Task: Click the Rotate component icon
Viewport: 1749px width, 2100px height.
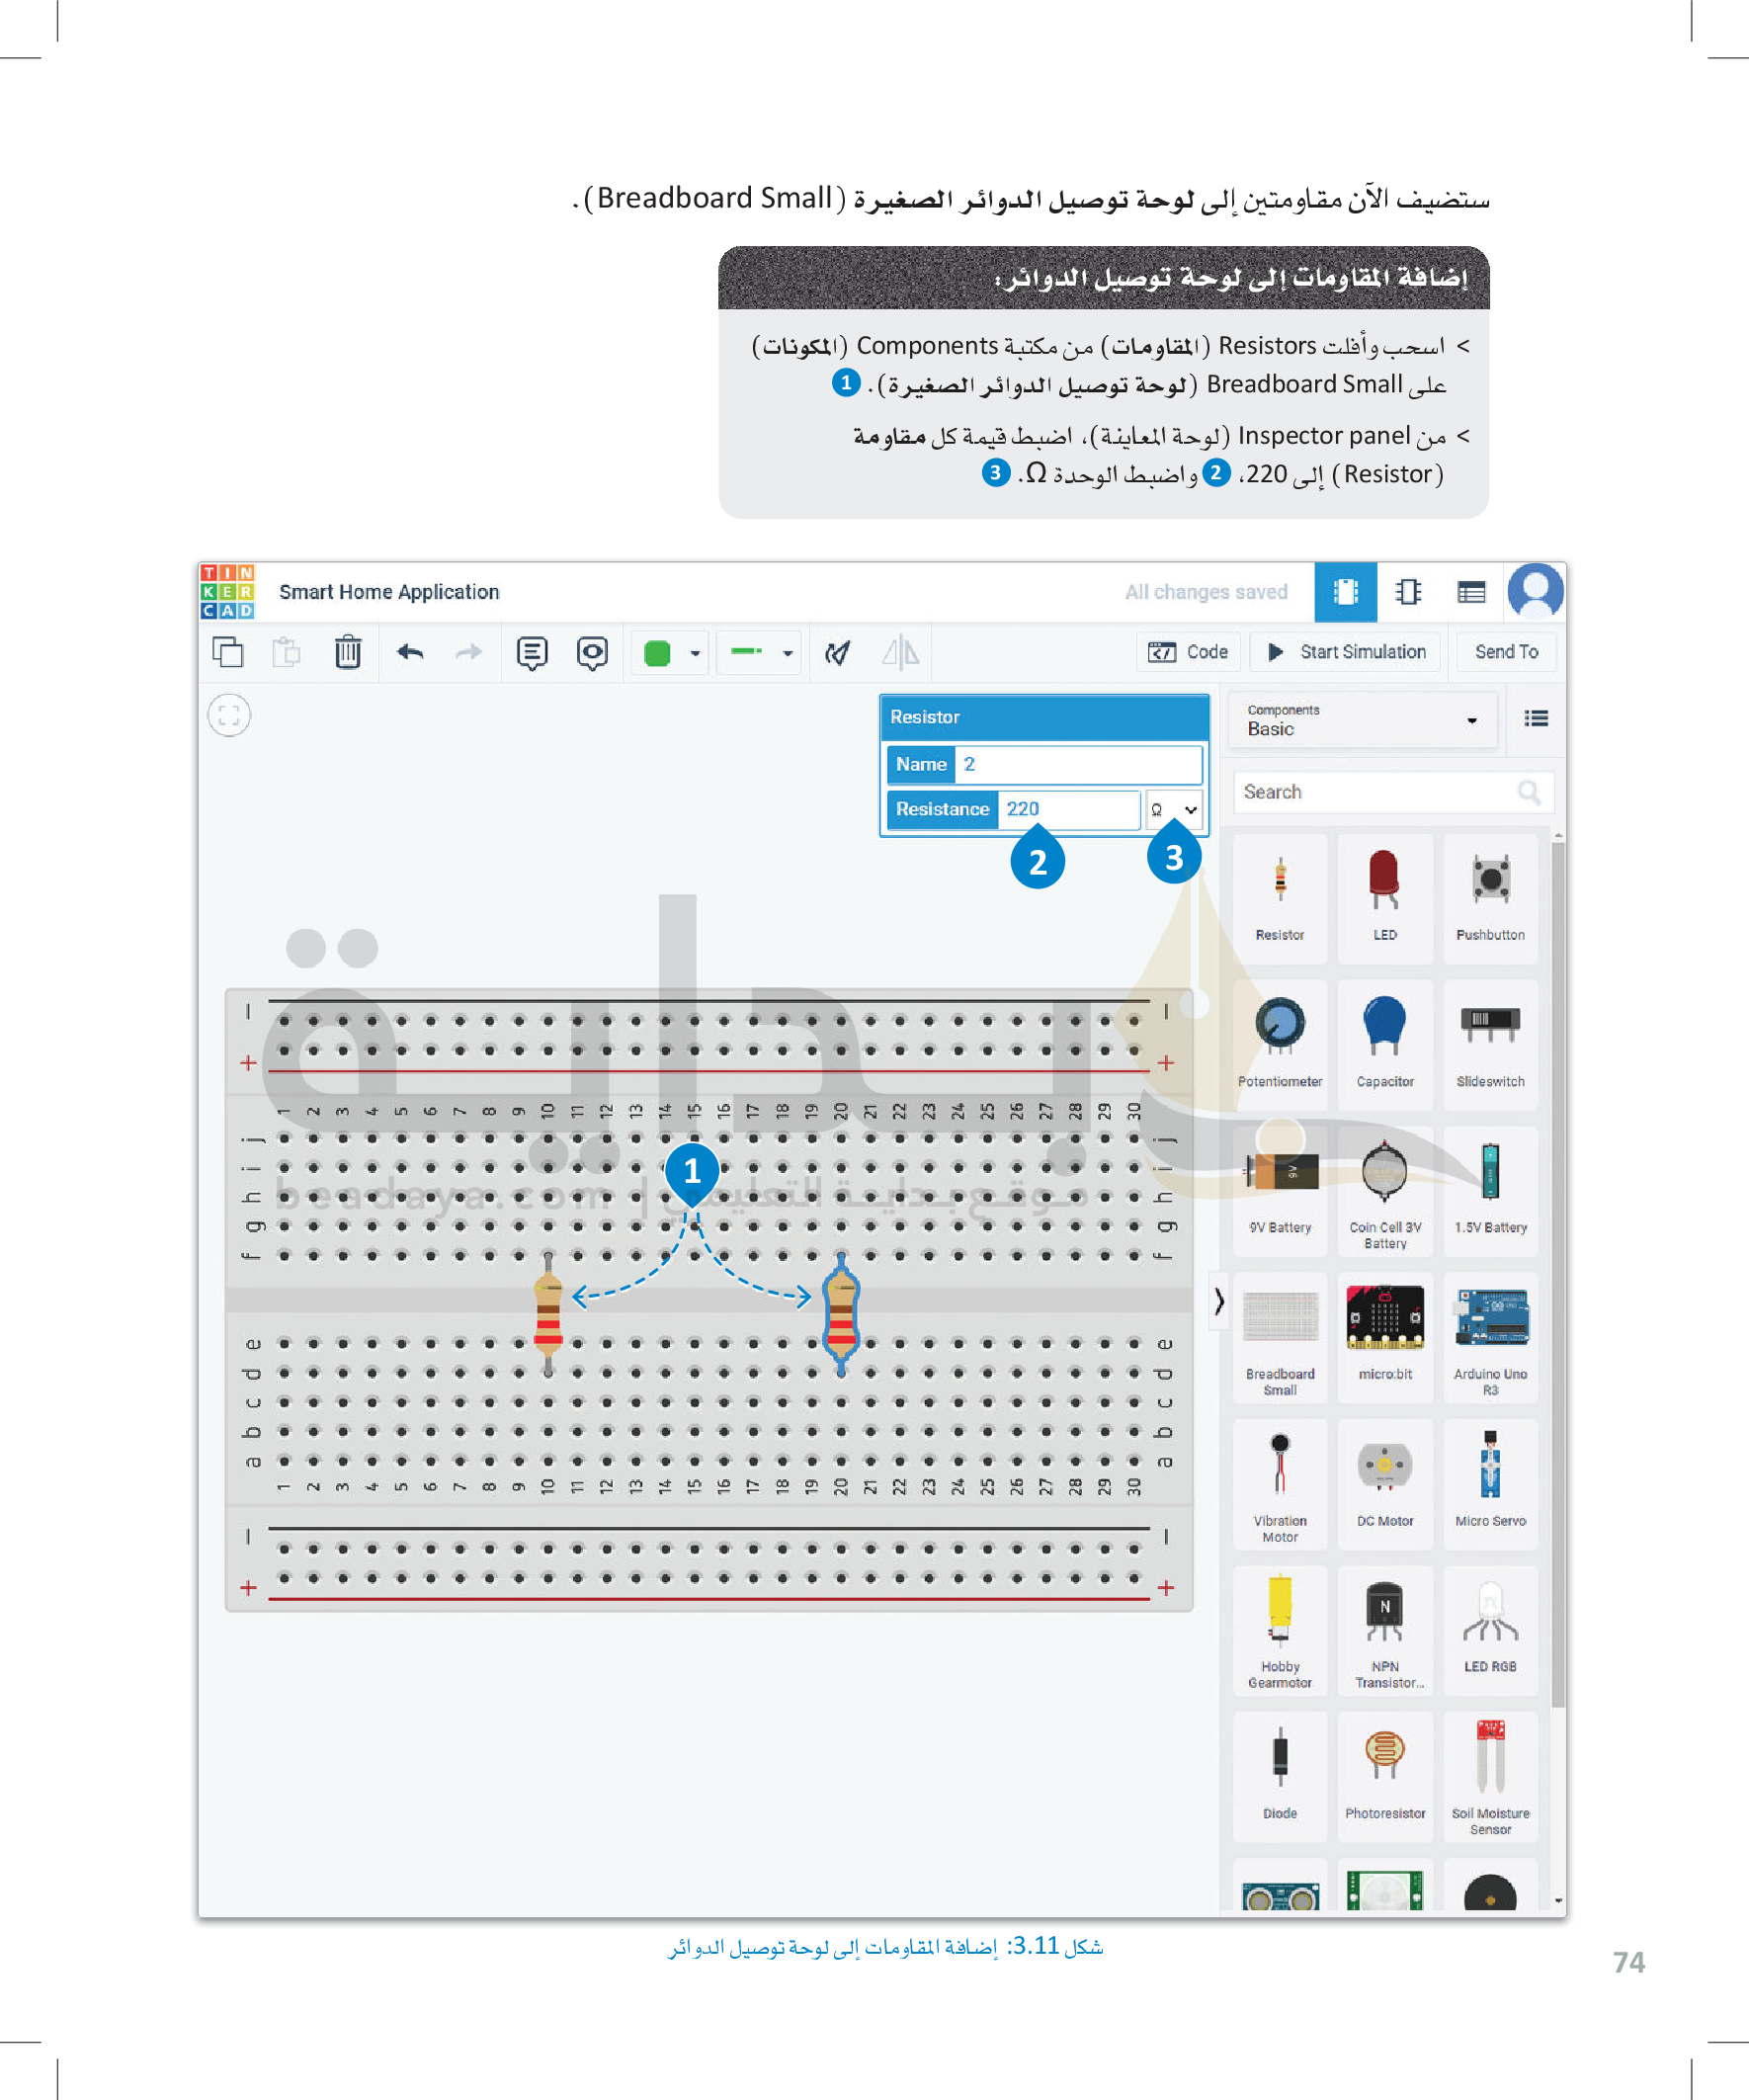Action: pyautogui.click(x=837, y=652)
